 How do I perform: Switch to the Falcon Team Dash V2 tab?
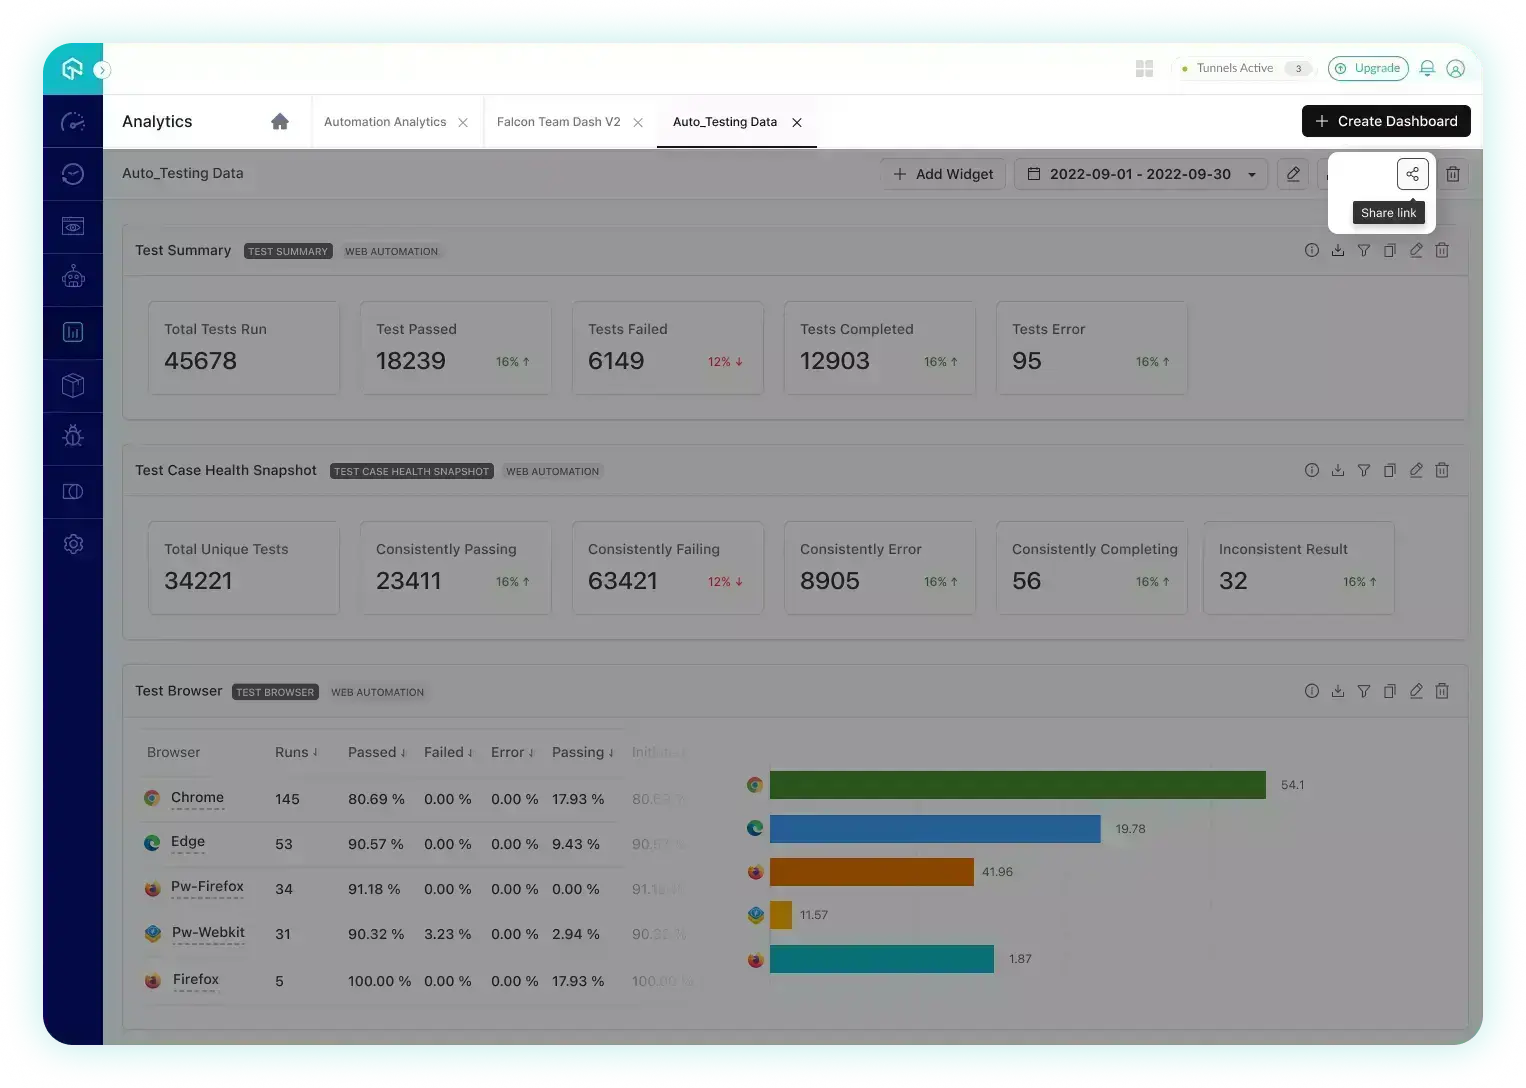pyautogui.click(x=558, y=122)
